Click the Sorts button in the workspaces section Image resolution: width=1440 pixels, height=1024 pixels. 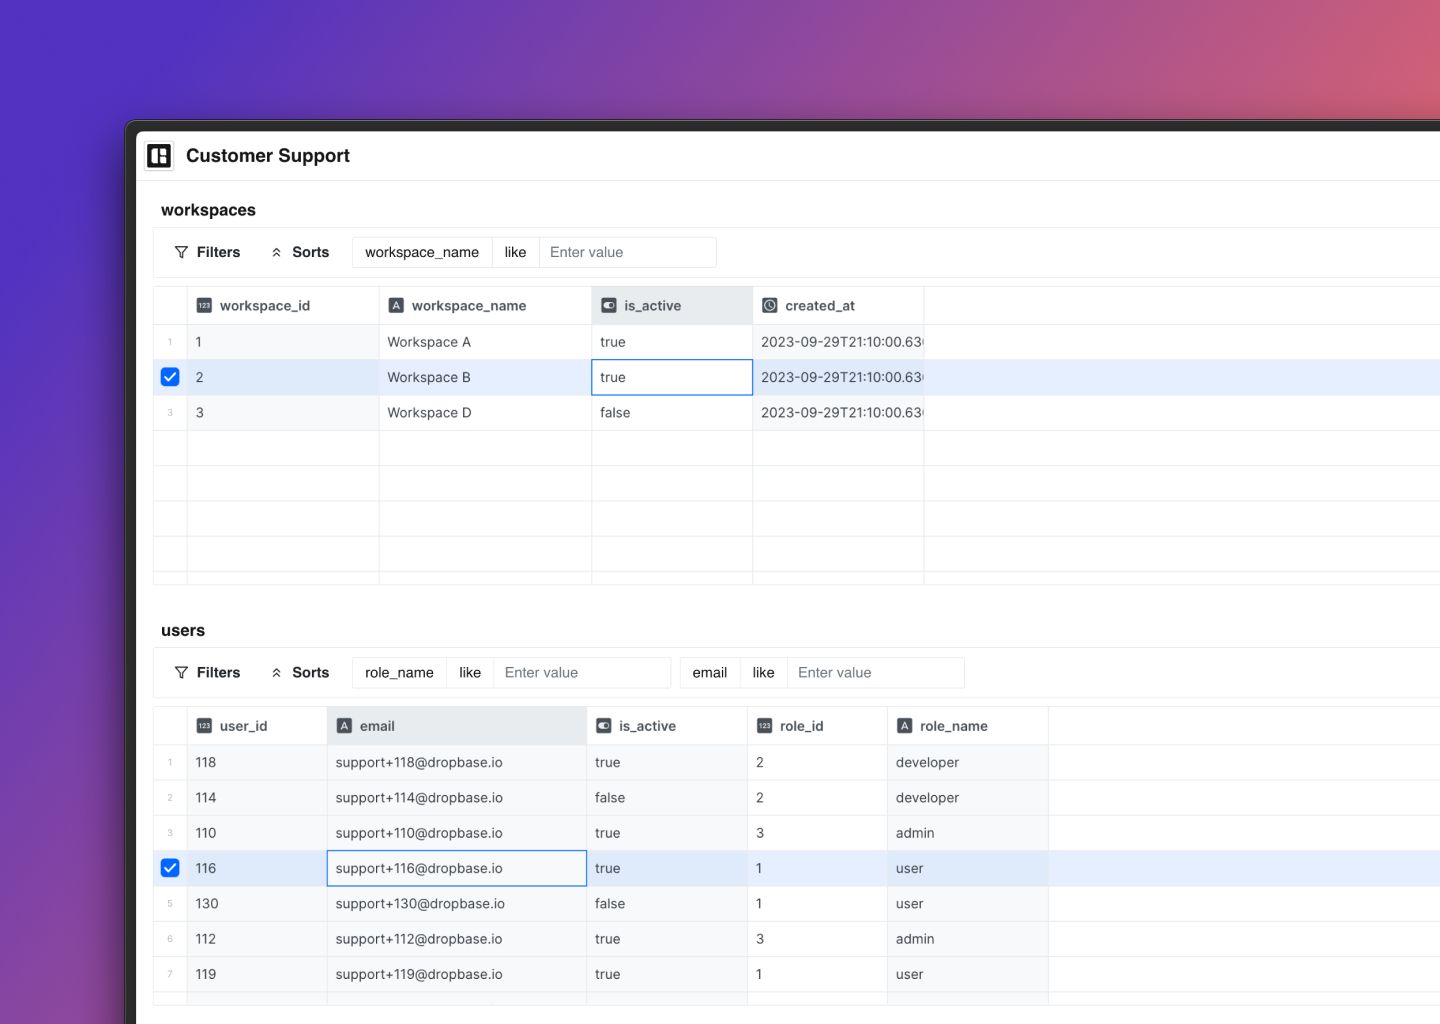point(301,252)
